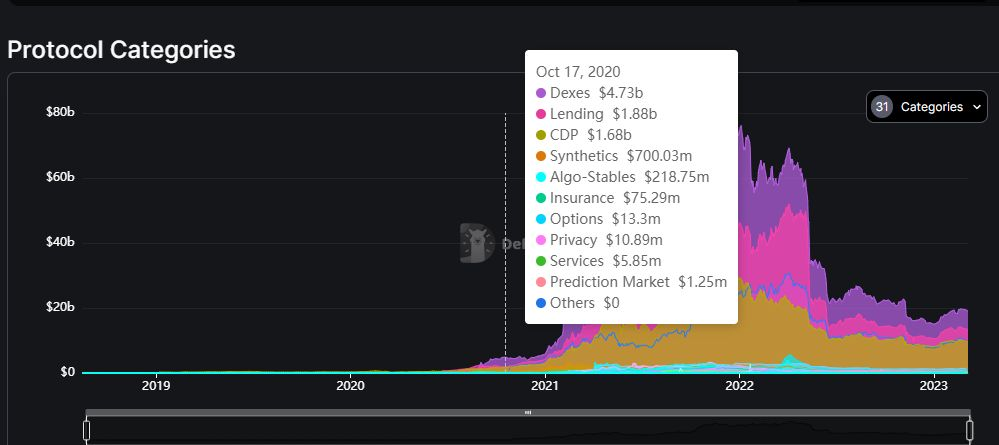Click the blue Others legend dot
The height and width of the screenshot is (445, 999).
click(x=541, y=303)
